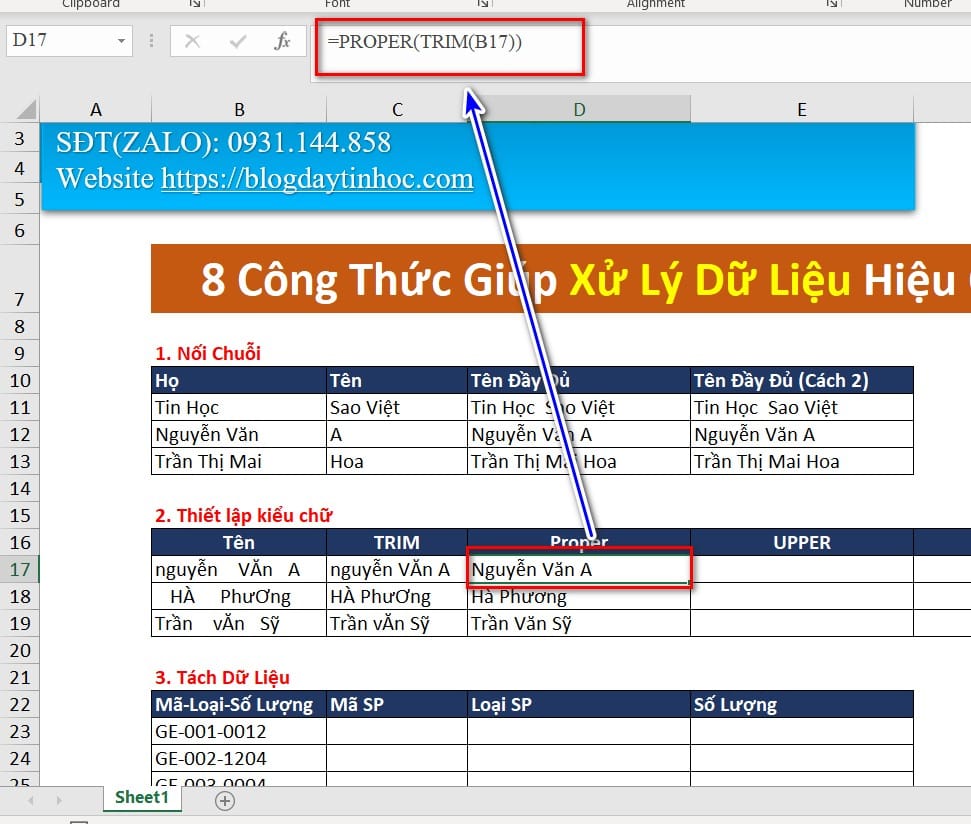Click the UPPER column header cell
971x824 pixels.
point(802,542)
